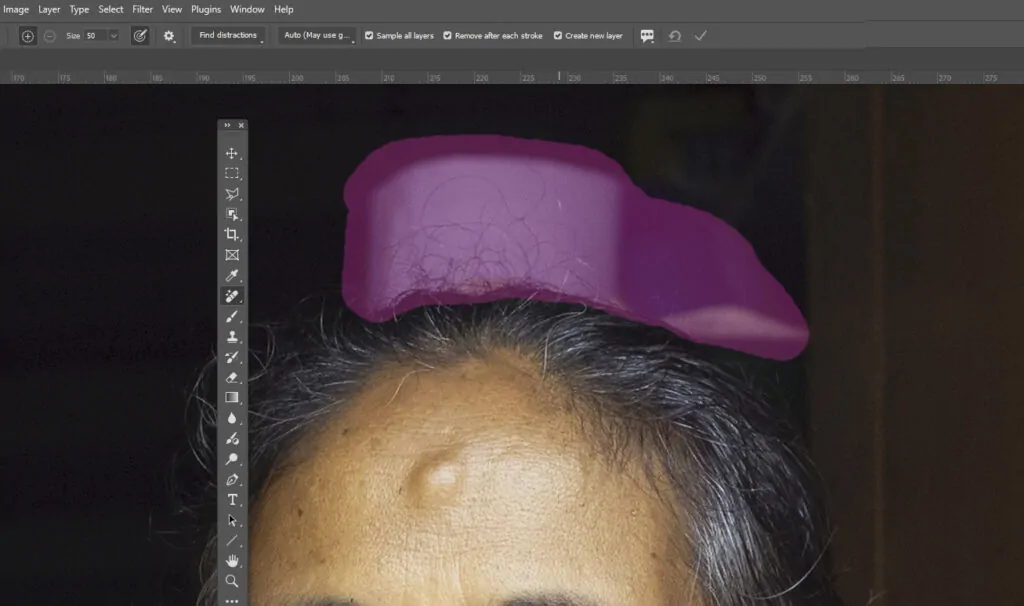Screen dimensions: 1024x606
Task: Select the Zoom magnifier tool
Action: (232, 581)
